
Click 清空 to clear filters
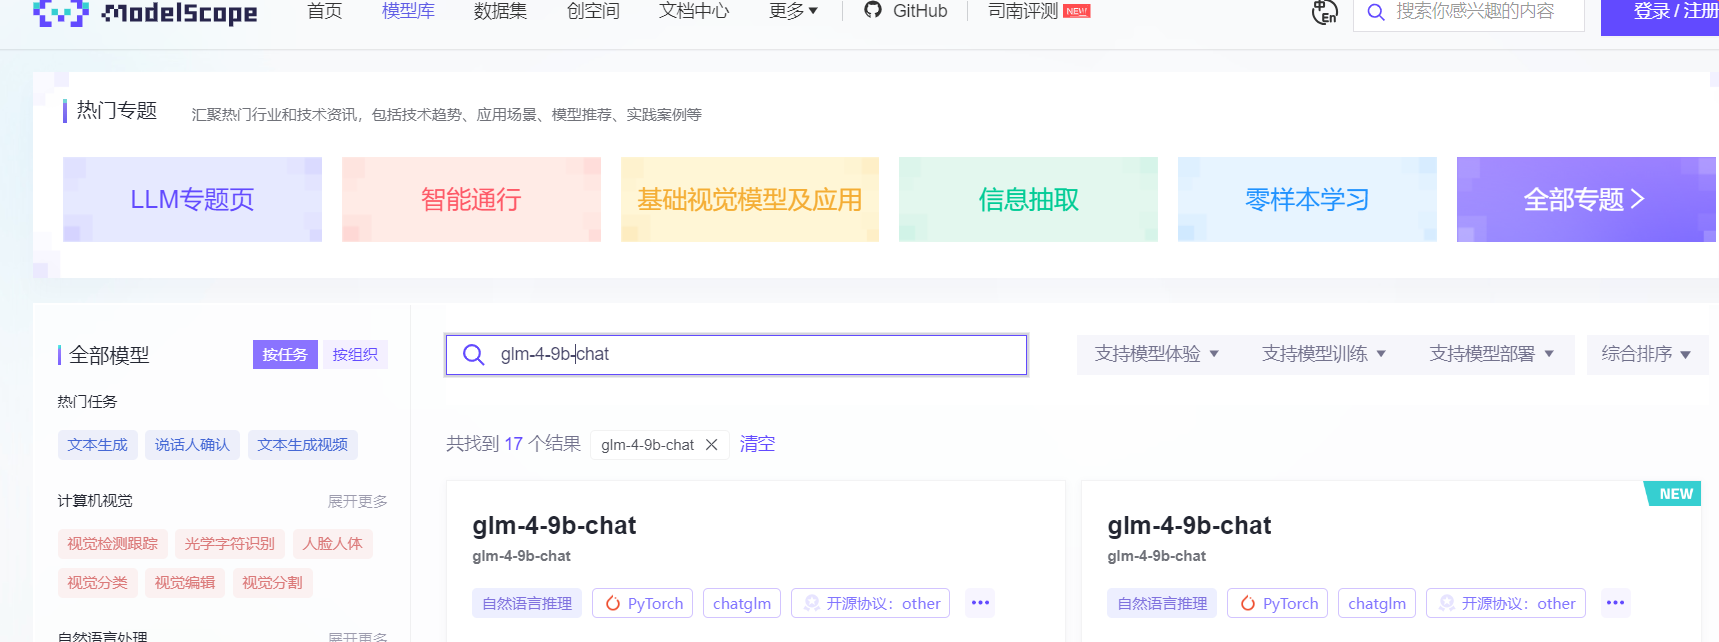(x=757, y=444)
